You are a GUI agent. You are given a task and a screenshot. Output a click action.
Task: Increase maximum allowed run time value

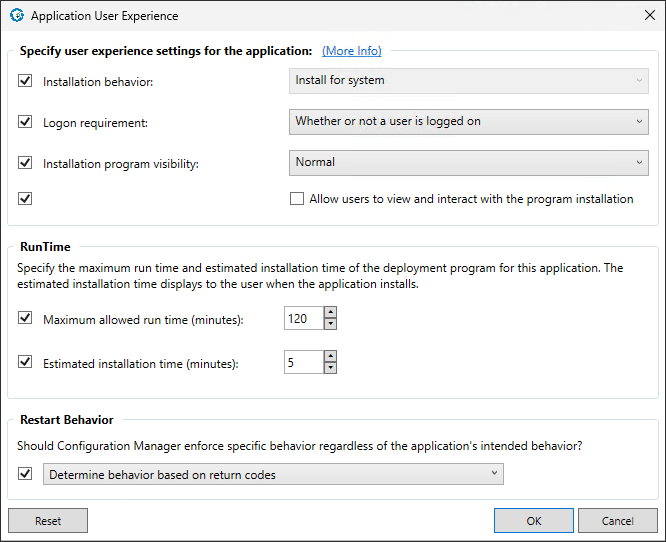tap(331, 313)
